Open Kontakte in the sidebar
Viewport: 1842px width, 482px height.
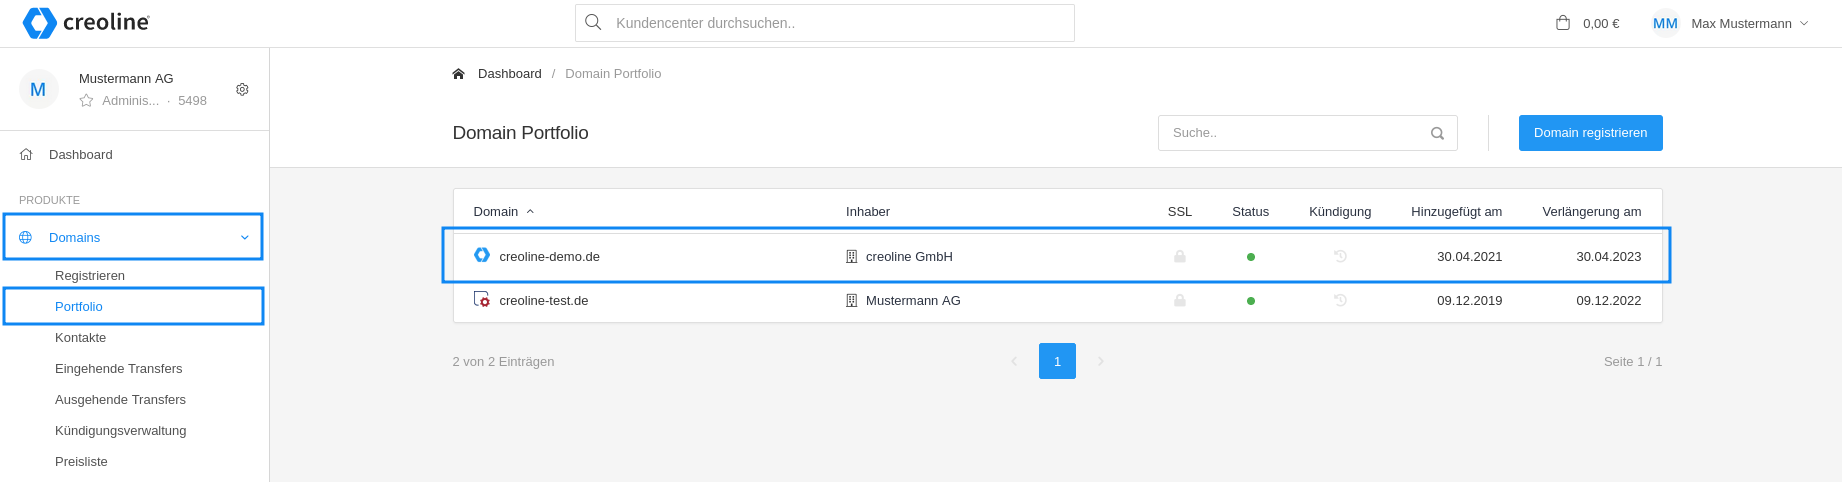[x=80, y=338]
